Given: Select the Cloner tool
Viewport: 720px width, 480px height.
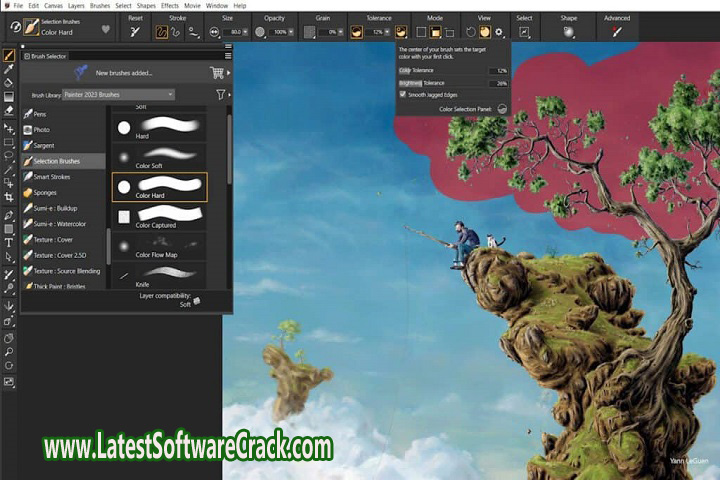Looking at the screenshot, I should point(9,275).
